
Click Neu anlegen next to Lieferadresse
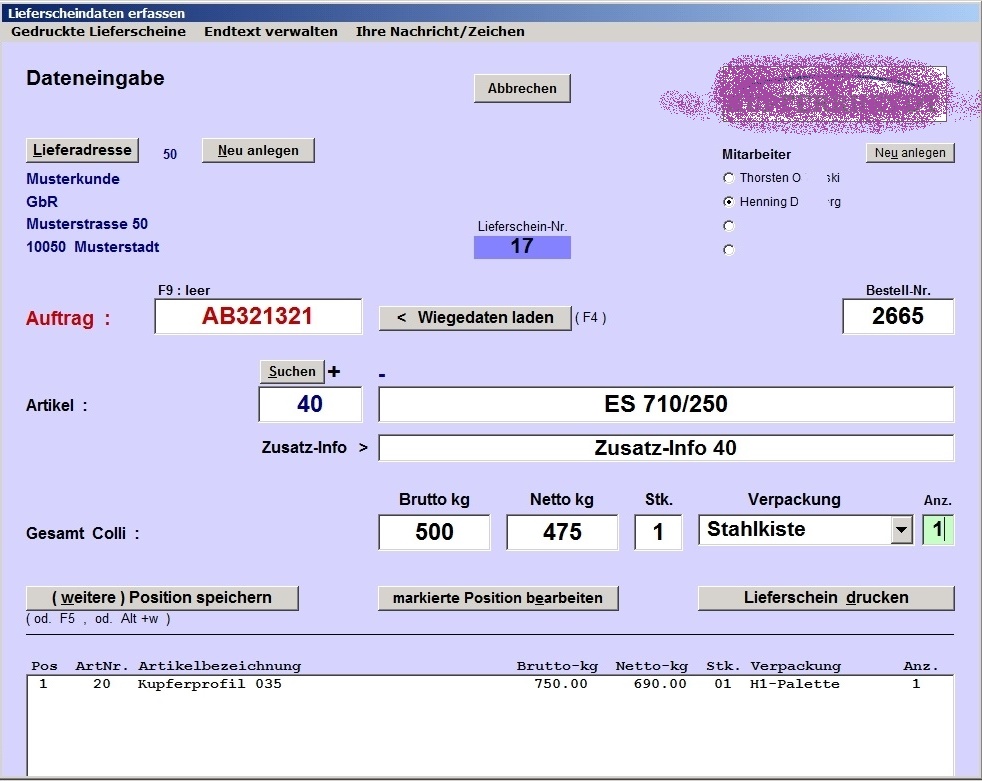[x=258, y=151]
